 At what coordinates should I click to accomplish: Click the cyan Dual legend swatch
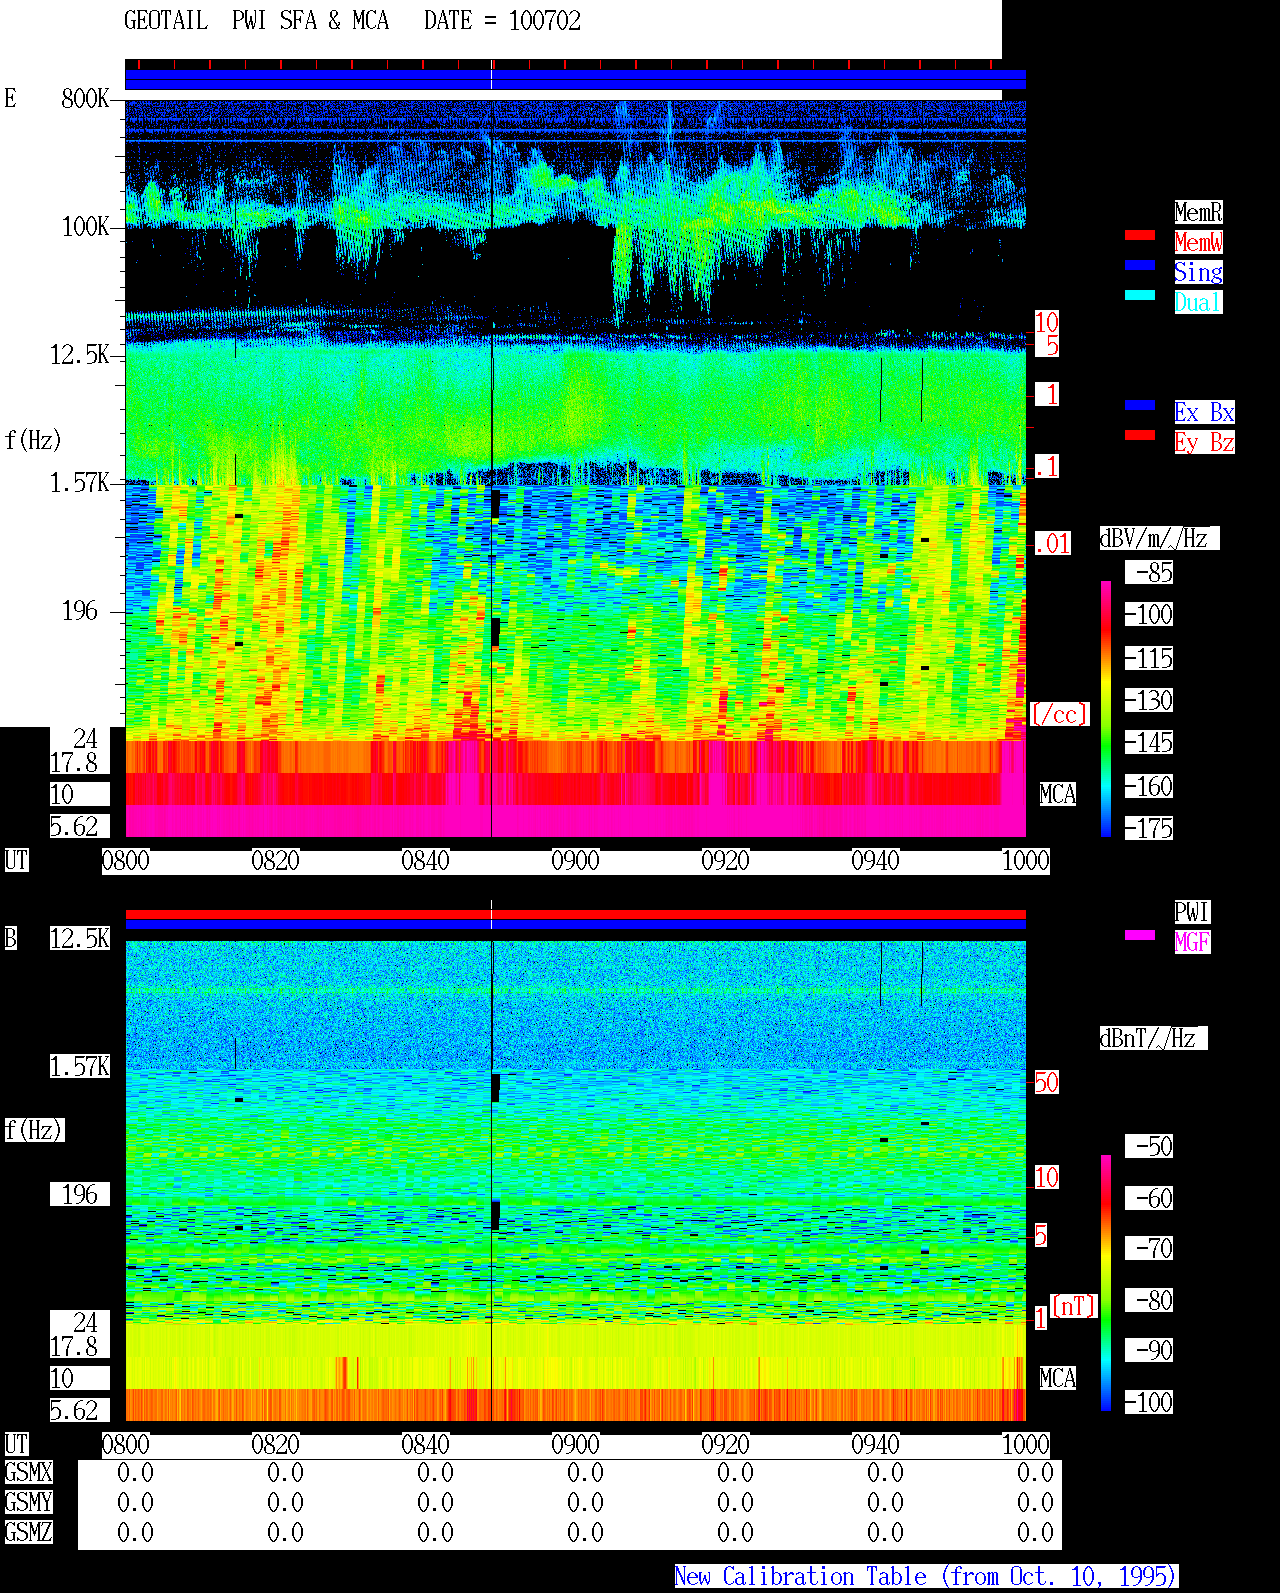click(x=1140, y=295)
